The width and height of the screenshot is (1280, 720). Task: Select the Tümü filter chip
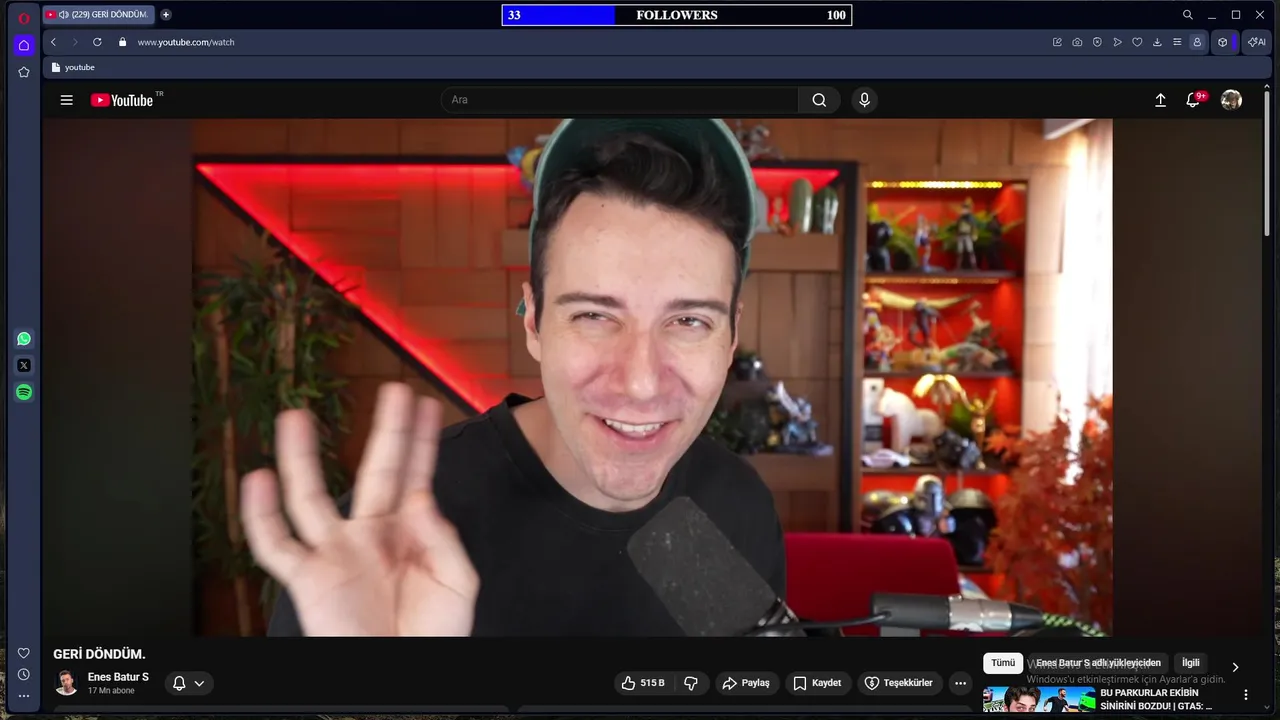click(1003, 663)
